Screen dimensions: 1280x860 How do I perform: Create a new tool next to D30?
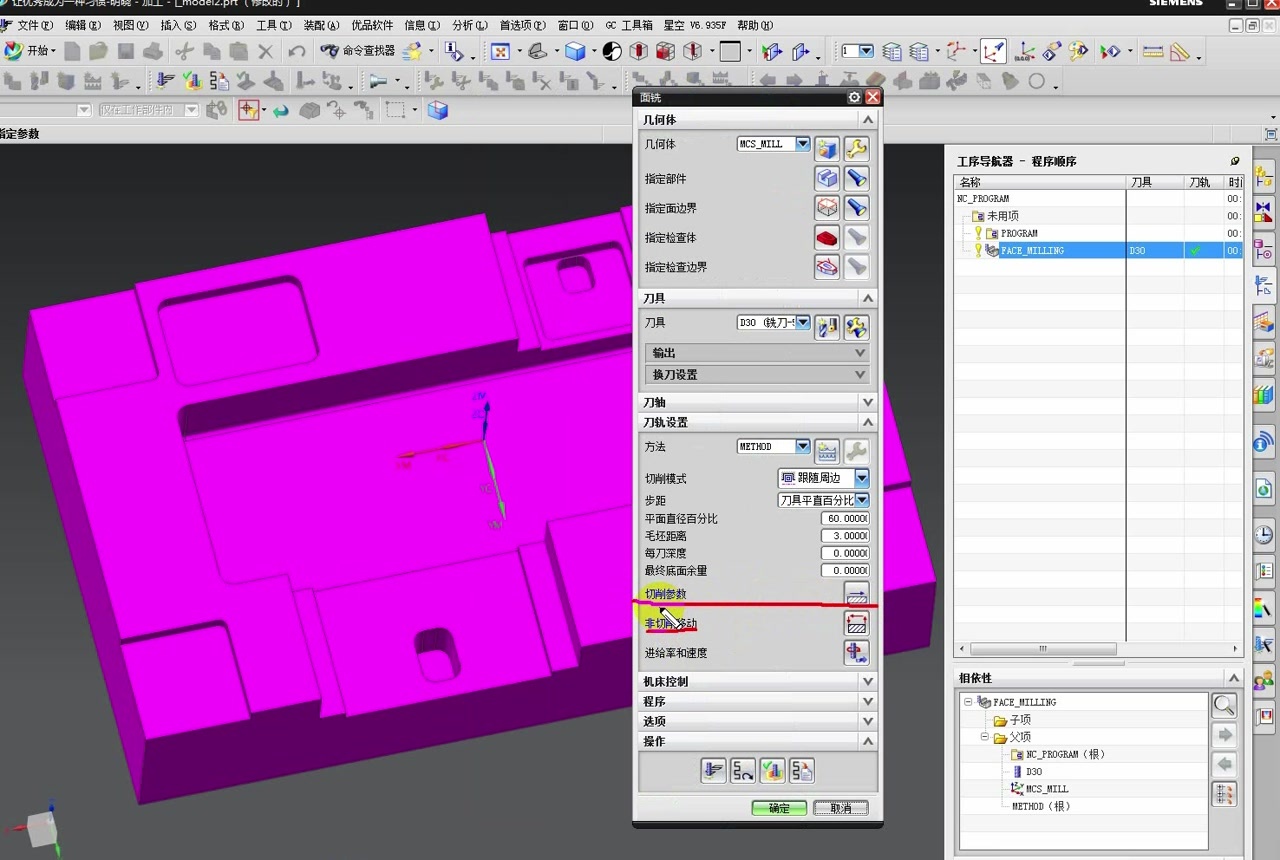[827, 327]
